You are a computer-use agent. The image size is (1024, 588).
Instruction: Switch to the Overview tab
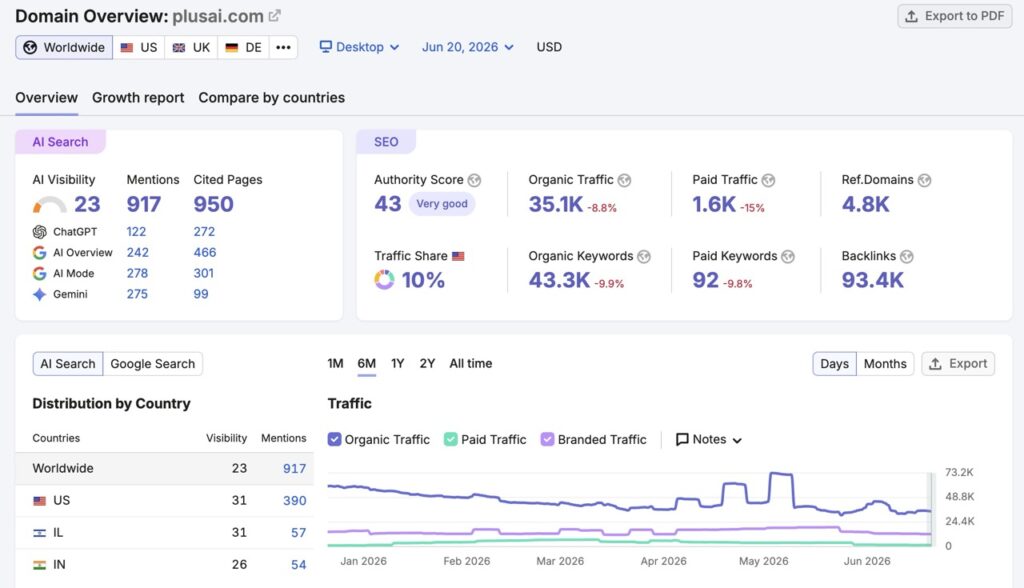(x=46, y=97)
